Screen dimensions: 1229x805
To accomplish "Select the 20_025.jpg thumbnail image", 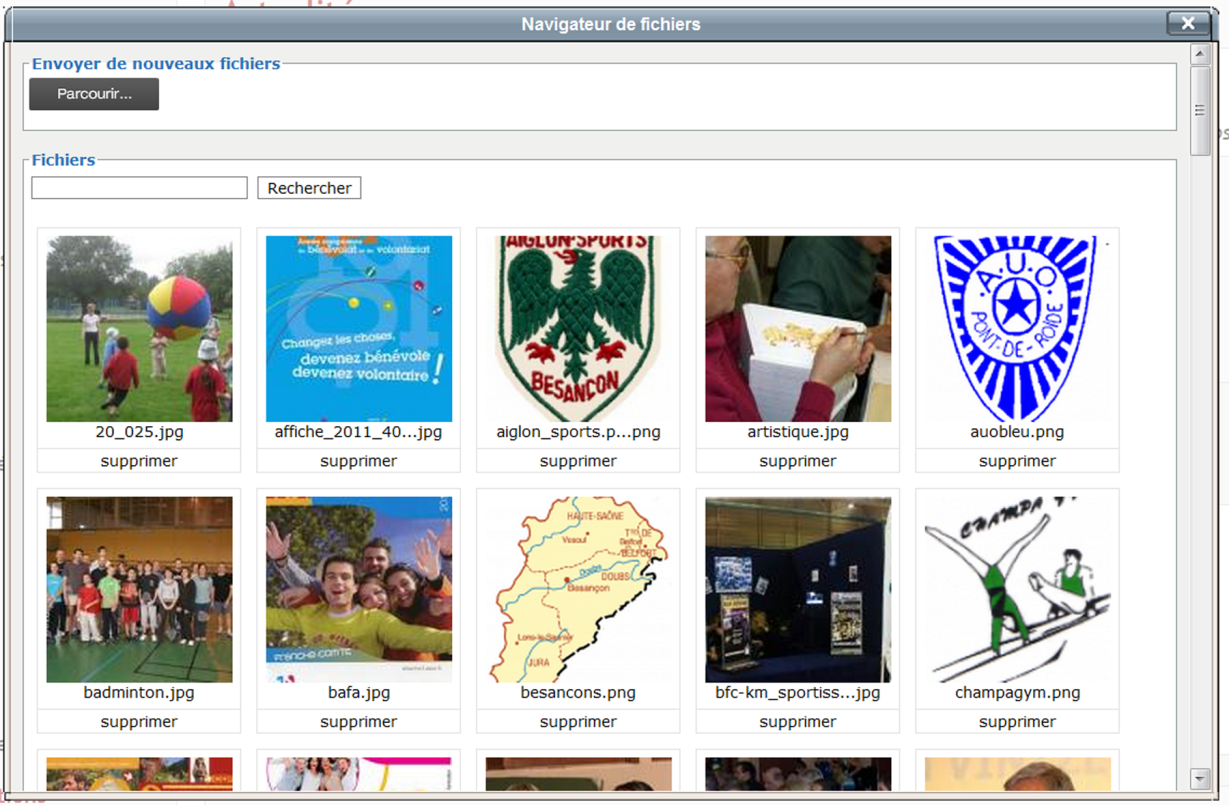I will click(139, 329).
